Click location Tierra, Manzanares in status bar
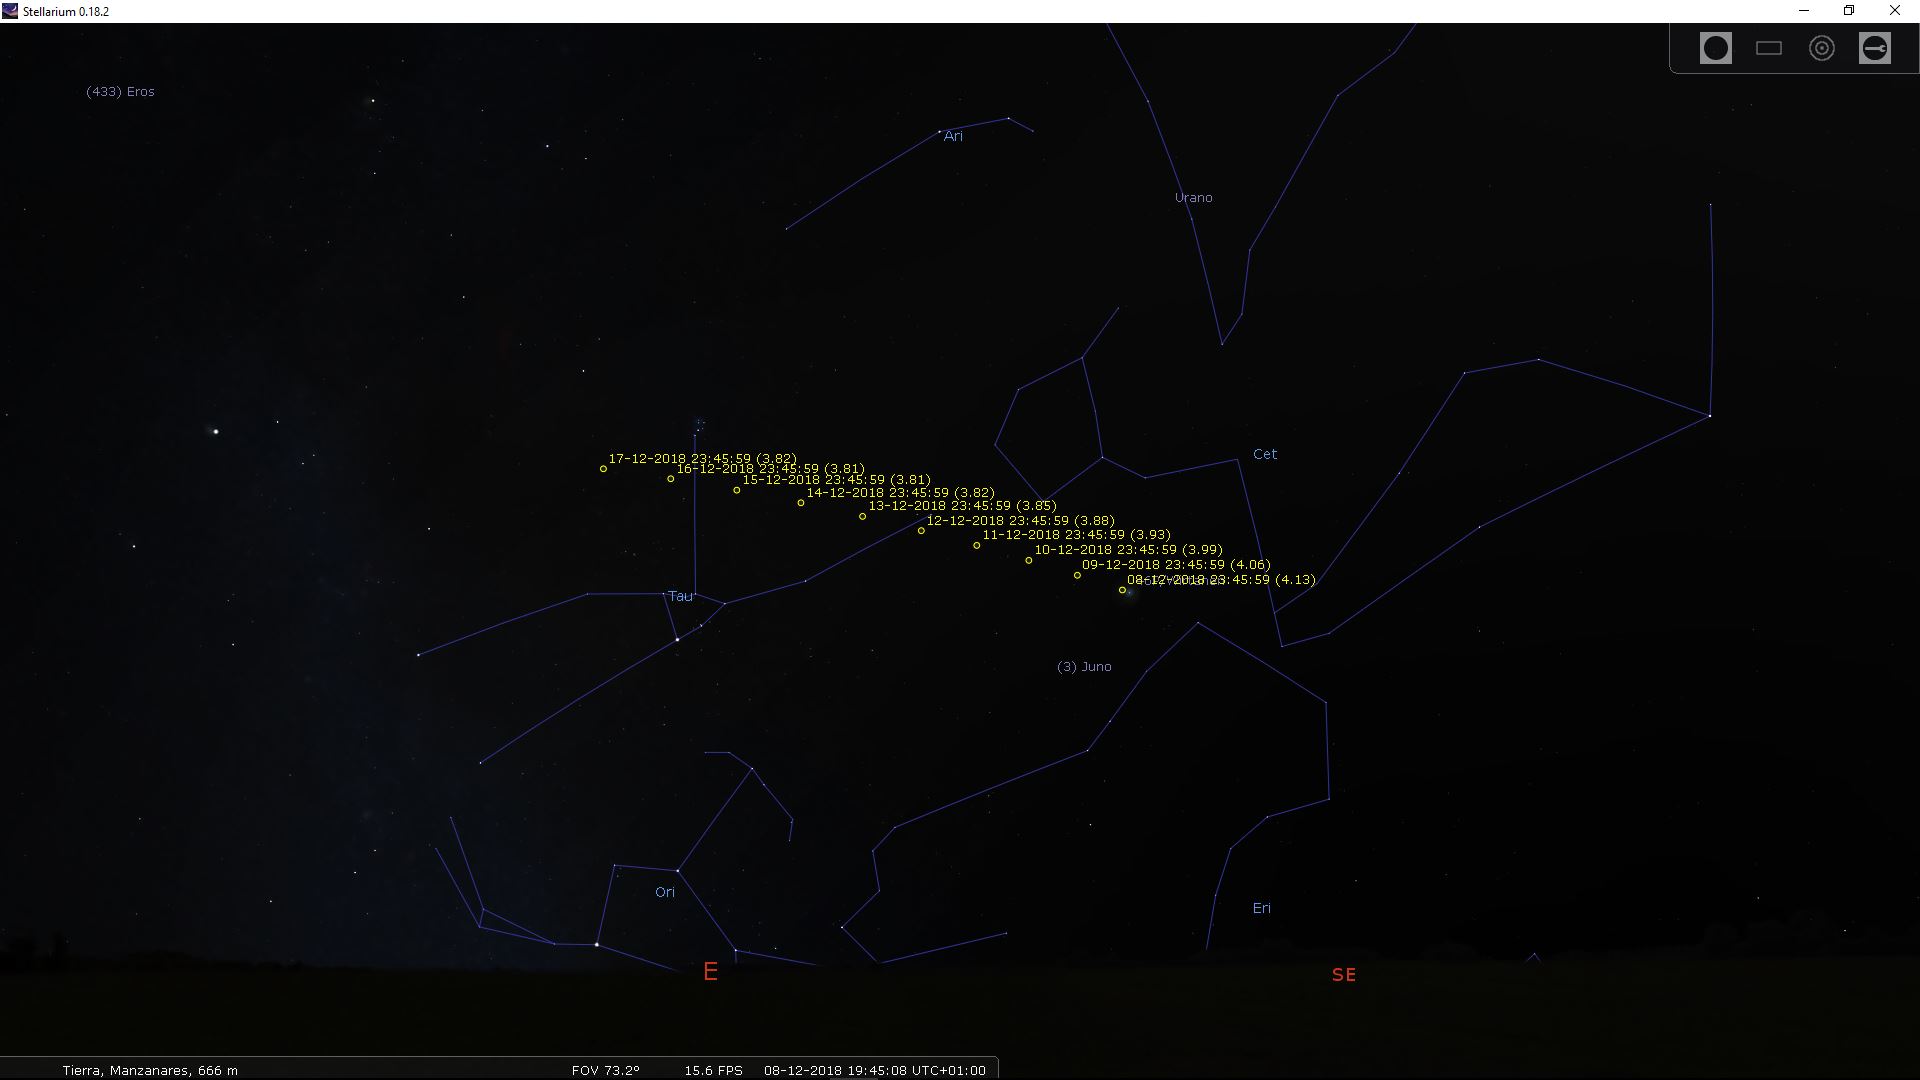 (150, 1070)
